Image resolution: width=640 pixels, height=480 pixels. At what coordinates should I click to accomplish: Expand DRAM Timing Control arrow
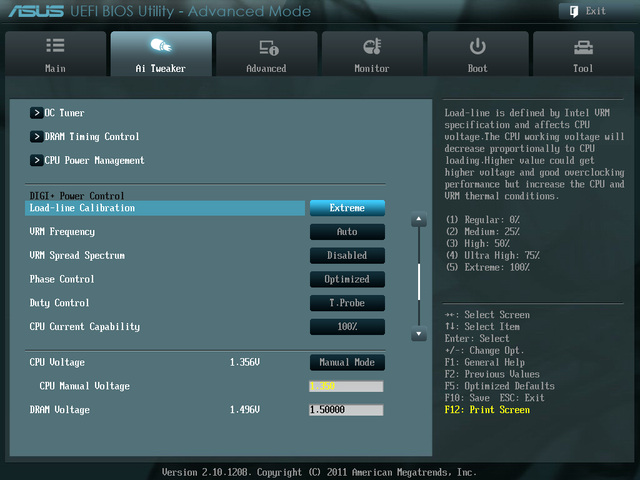(36, 136)
